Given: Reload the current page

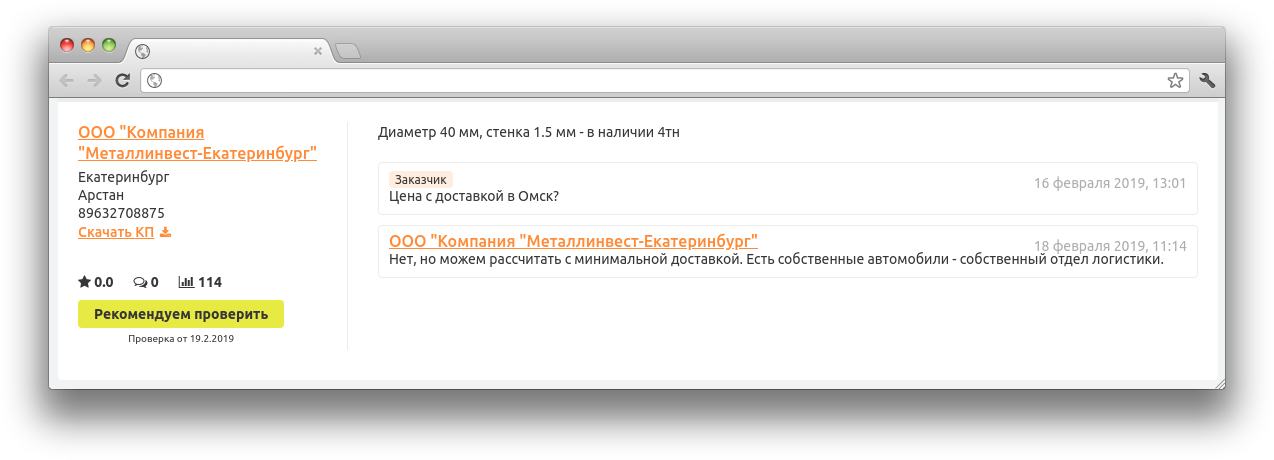Looking at the screenshot, I should coord(122,81).
